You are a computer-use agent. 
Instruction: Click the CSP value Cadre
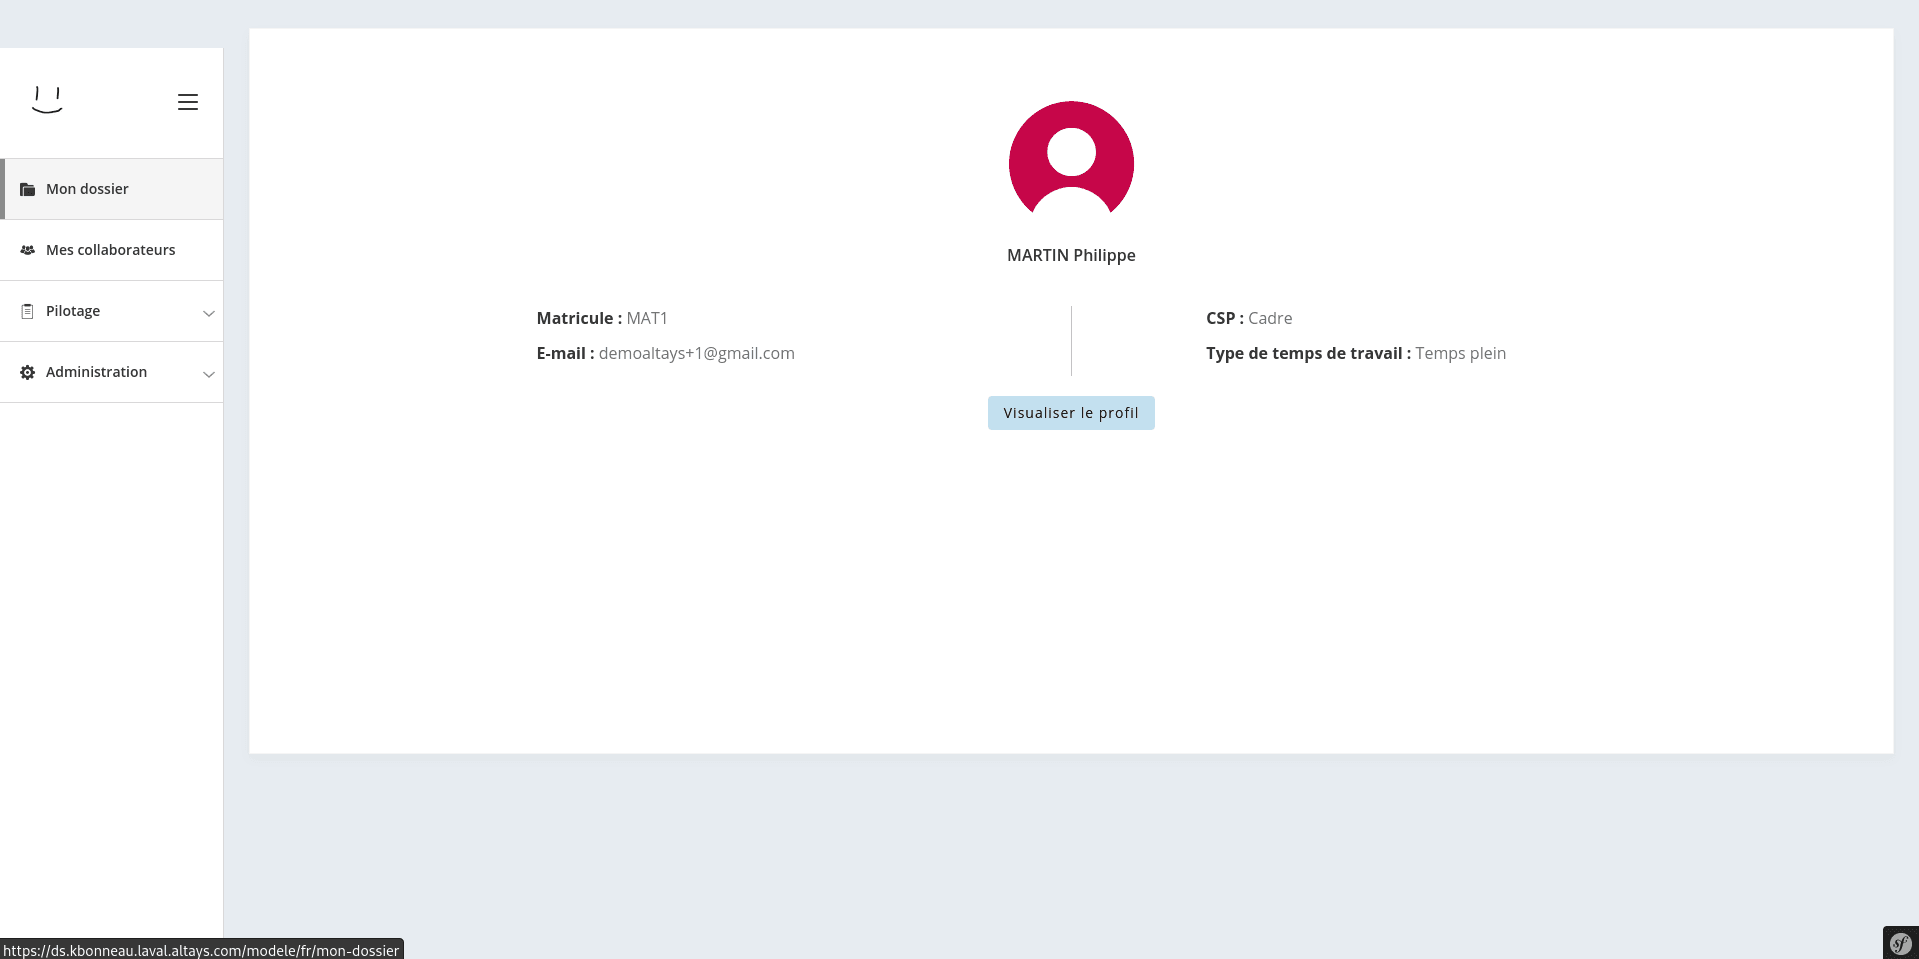click(1270, 318)
